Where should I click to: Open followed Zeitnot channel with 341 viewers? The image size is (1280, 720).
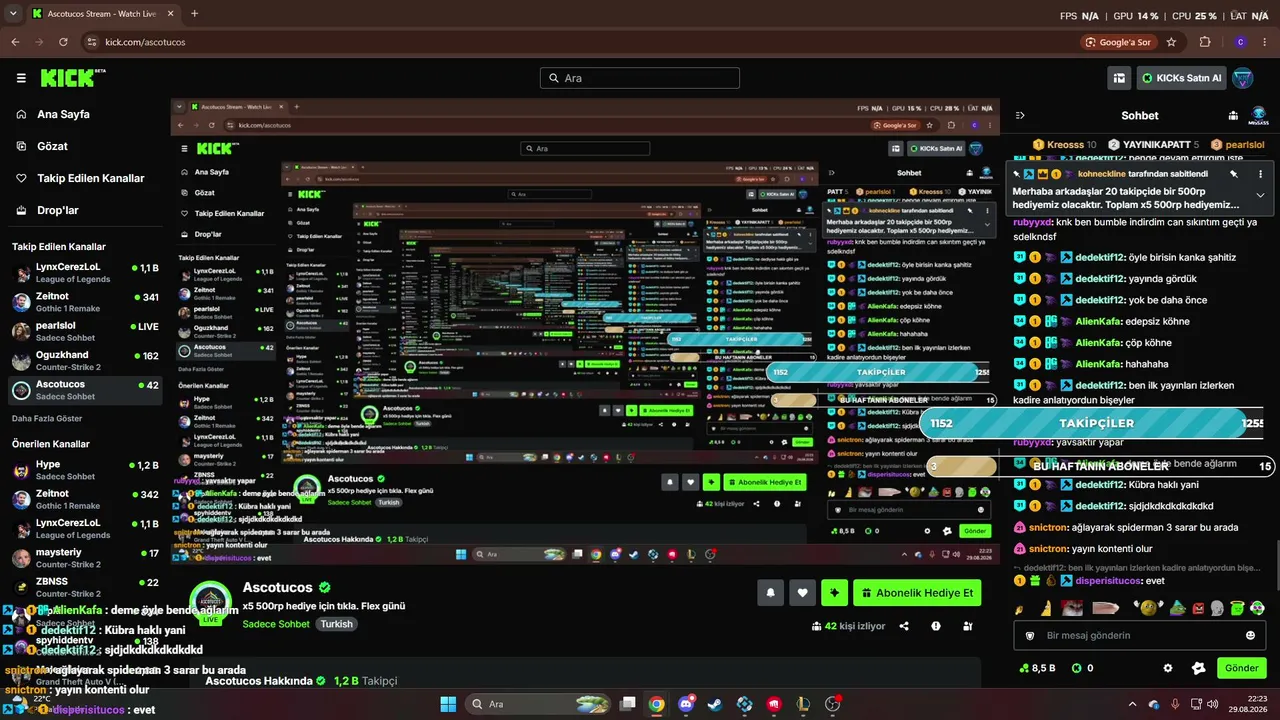[x=85, y=303]
